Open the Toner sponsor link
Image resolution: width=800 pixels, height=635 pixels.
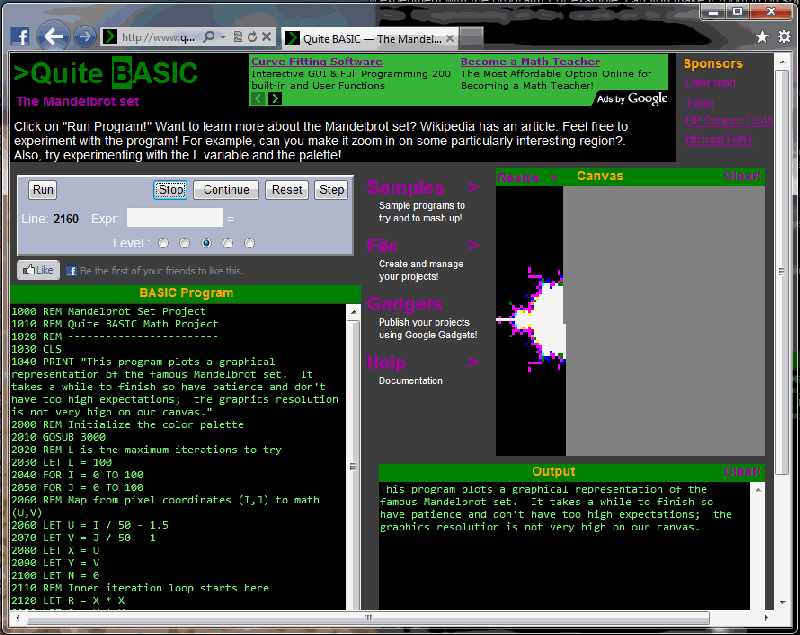coord(700,101)
